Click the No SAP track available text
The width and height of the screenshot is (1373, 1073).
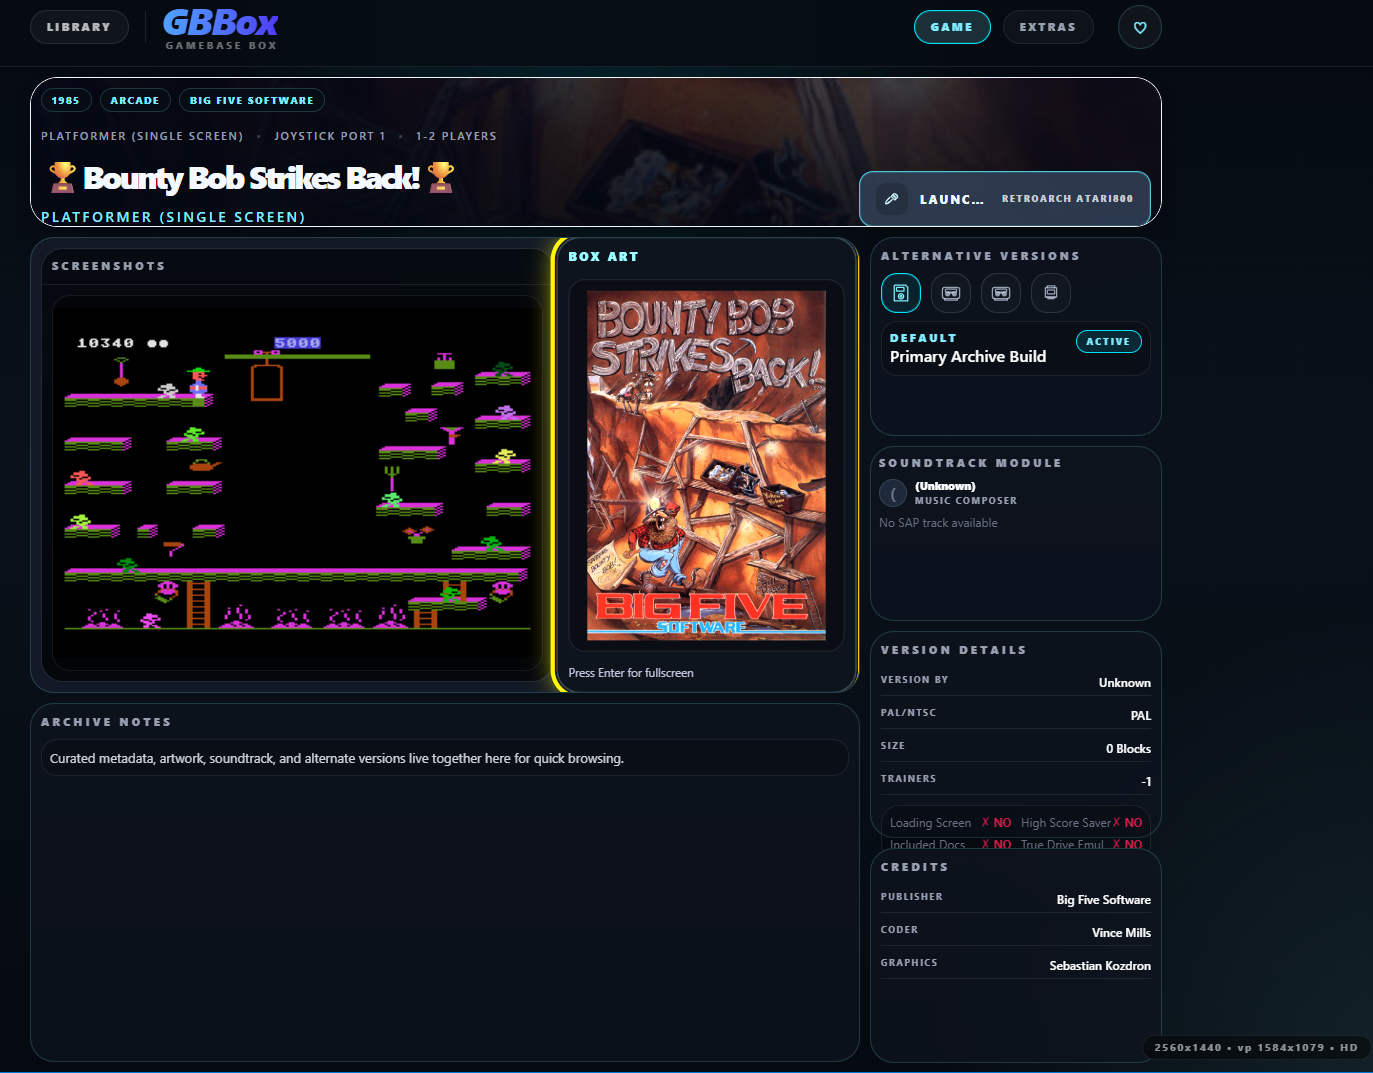click(938, 523)
